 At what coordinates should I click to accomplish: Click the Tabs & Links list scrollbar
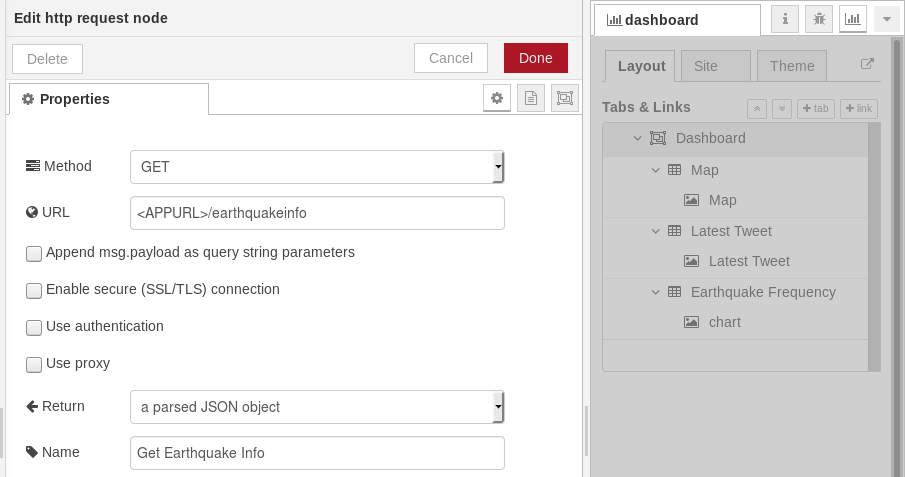(x=874, y=247)
